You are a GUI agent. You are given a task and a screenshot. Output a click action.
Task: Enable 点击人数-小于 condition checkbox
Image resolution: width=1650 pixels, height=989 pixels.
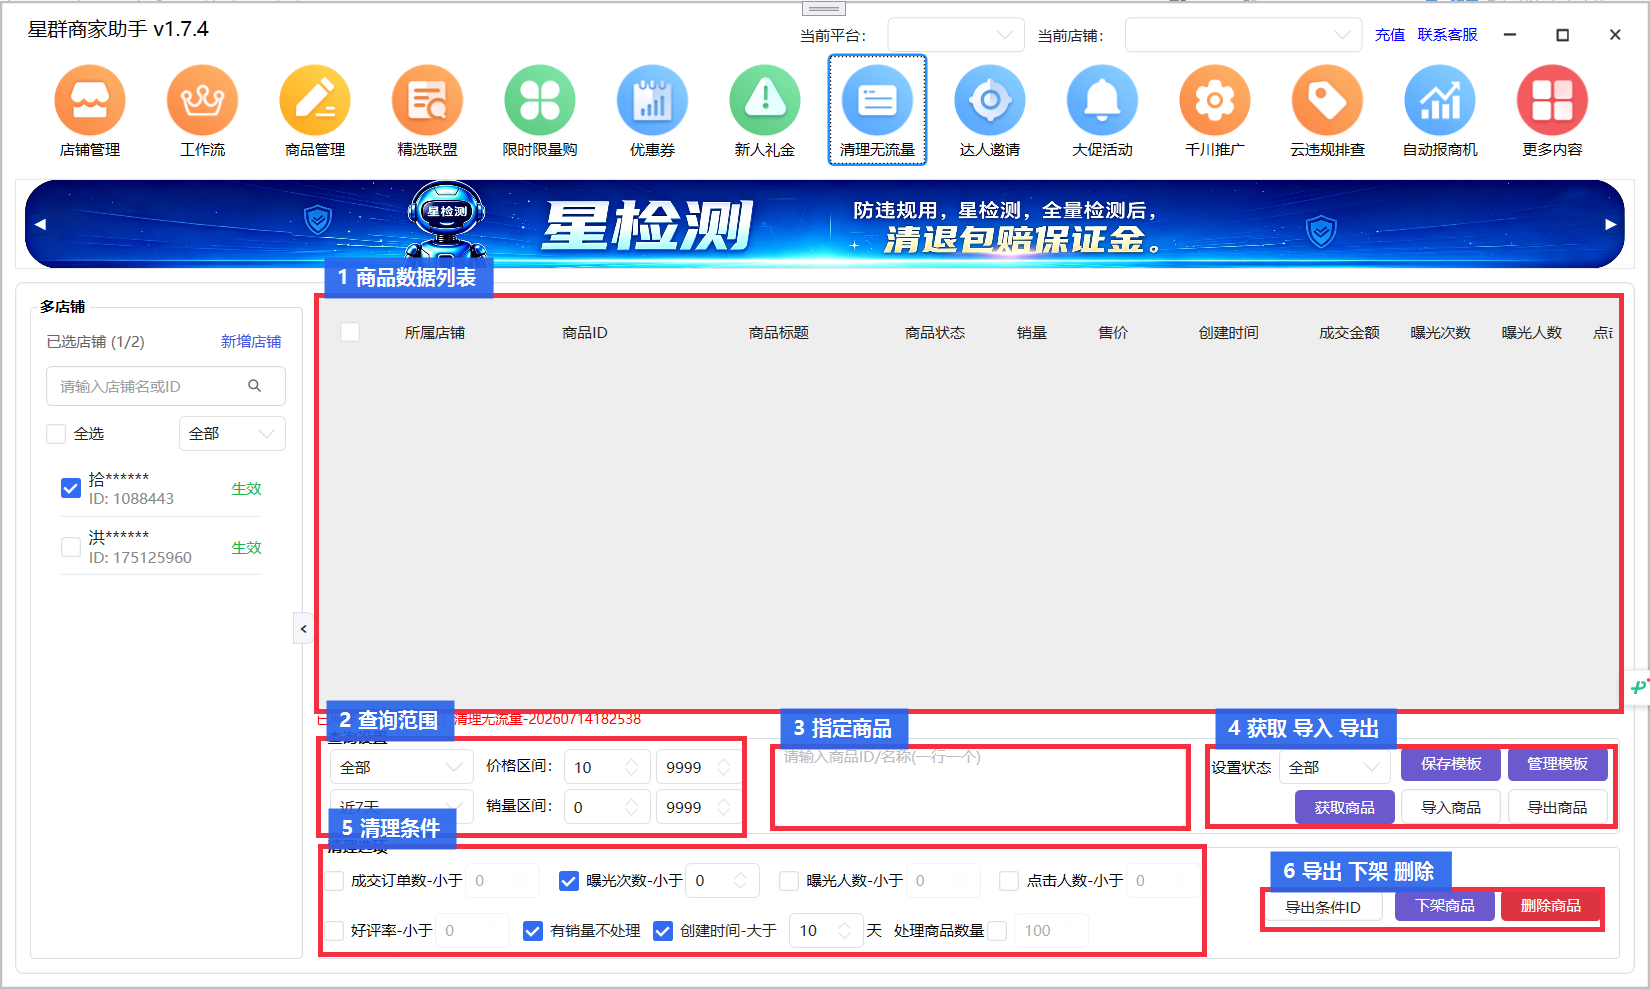pos(1009,881)
